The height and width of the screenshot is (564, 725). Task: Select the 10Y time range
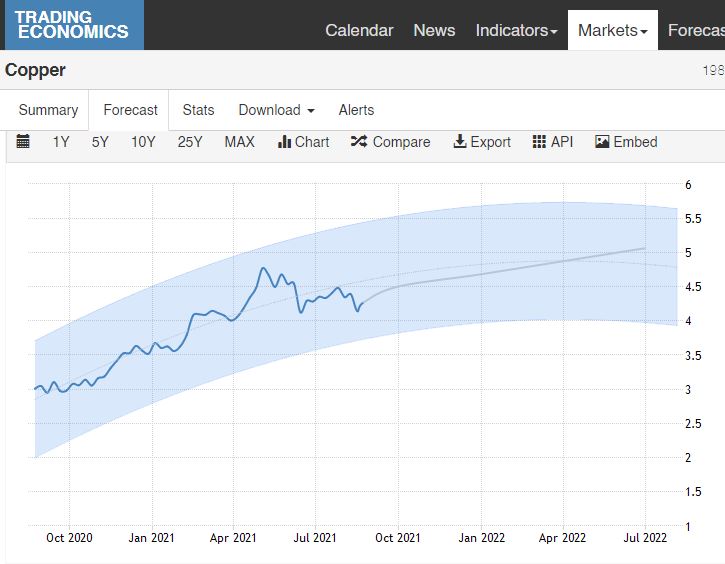(143, 142)
